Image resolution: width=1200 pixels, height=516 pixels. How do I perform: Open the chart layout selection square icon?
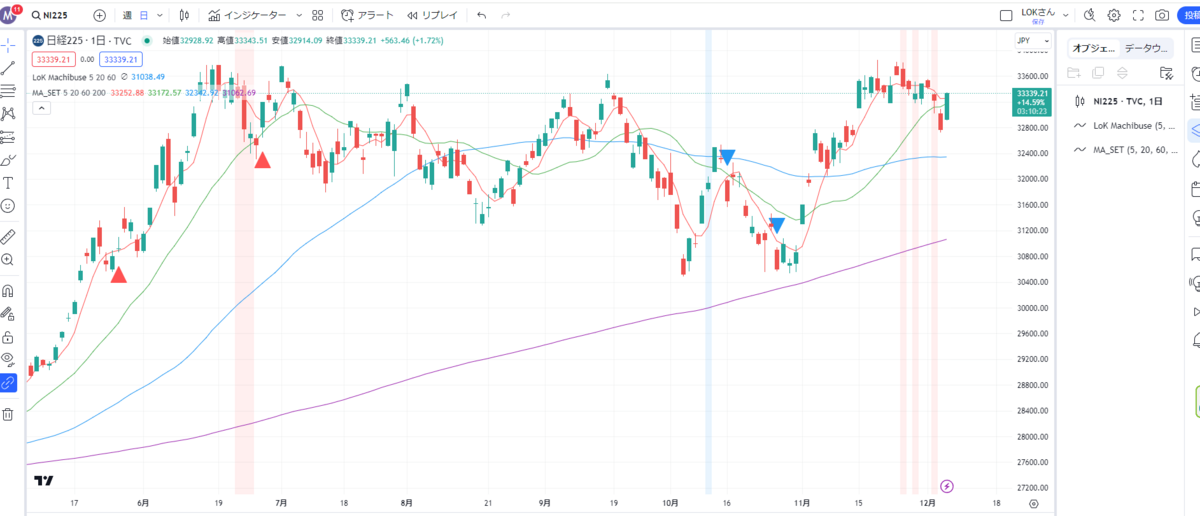(1006, 16)
